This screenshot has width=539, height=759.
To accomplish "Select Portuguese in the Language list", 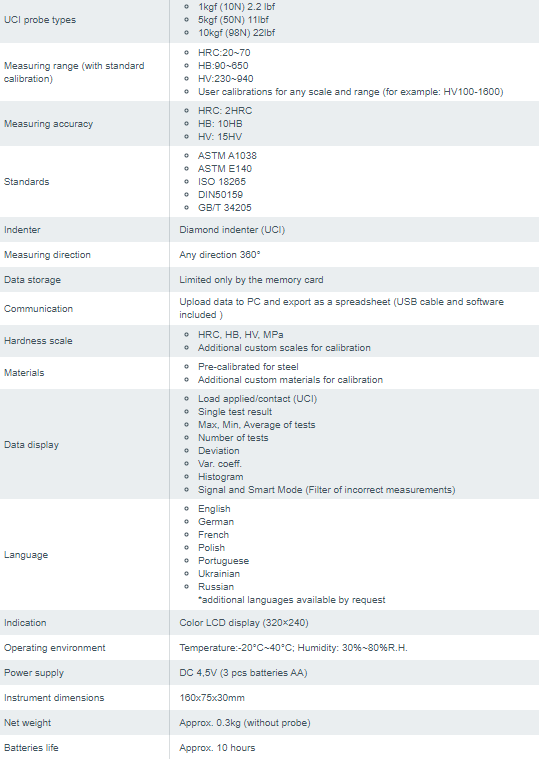I will pyautogui.click(x=224, y=561).
